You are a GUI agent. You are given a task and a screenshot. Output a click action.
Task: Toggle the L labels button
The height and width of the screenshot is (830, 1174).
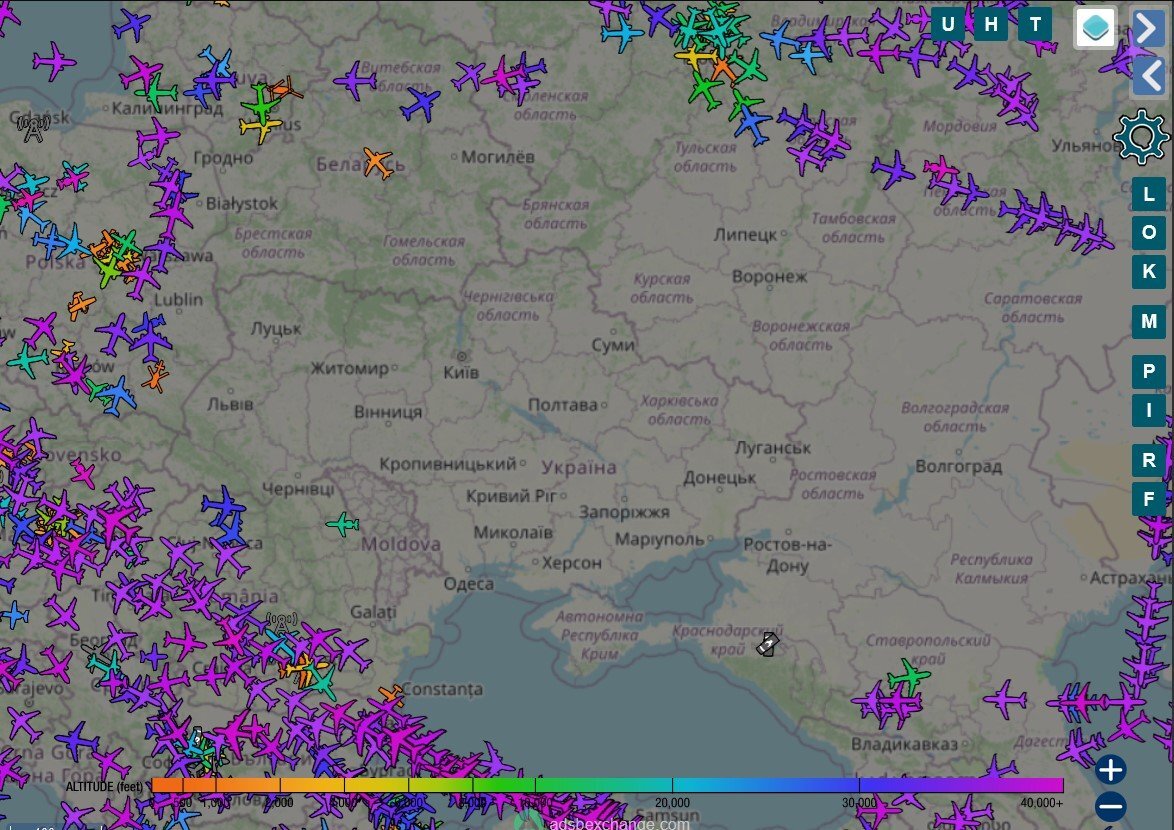click(x=1149, y=194)
